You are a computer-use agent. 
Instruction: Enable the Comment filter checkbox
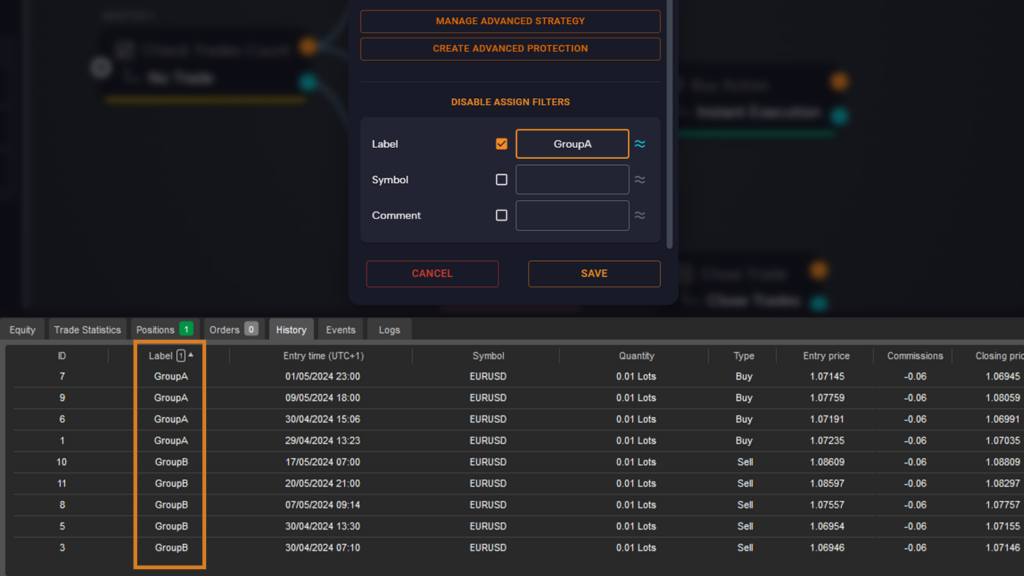tap(501, 215)
